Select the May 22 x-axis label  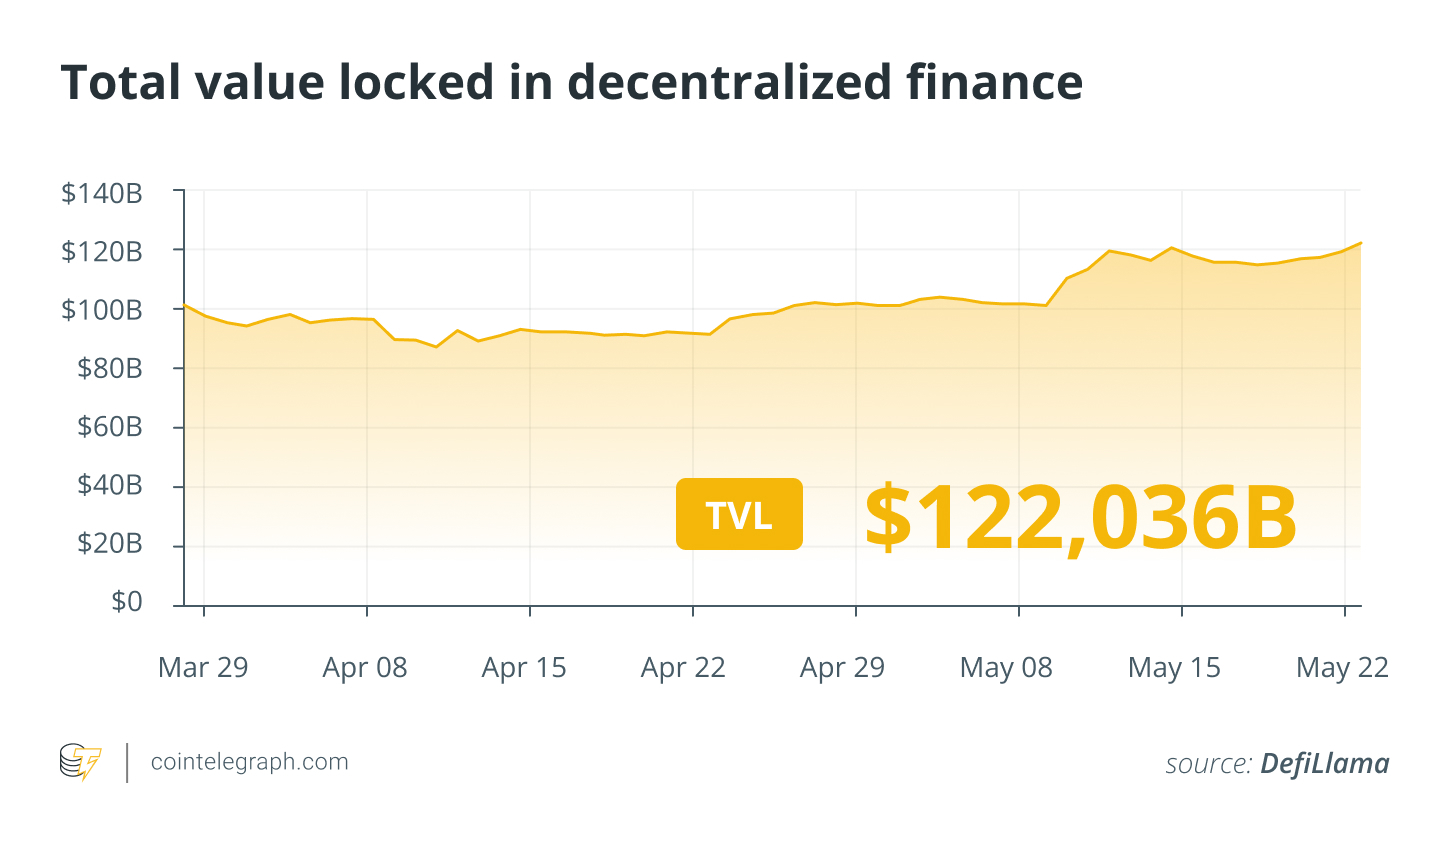click(x=1342, y=668)
